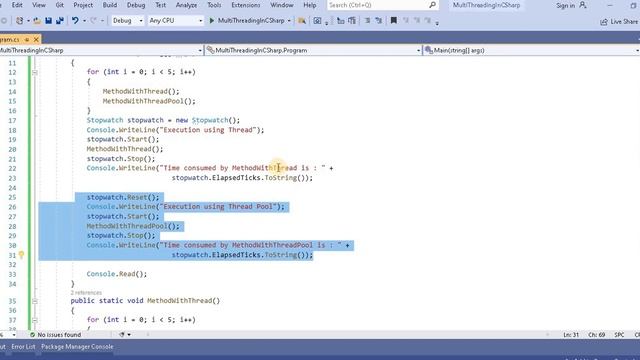Image resolution: width=640 pixels, height=360 pixels.
Task: Open the Test menu
Action: point(160,5)
